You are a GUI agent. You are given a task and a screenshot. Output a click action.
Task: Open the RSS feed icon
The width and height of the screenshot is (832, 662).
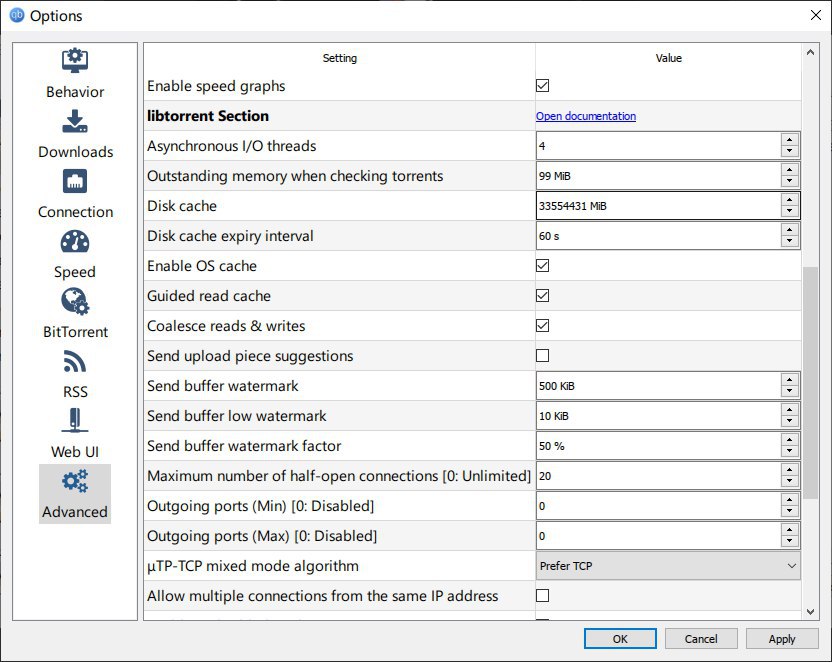(x=75, y=361)
